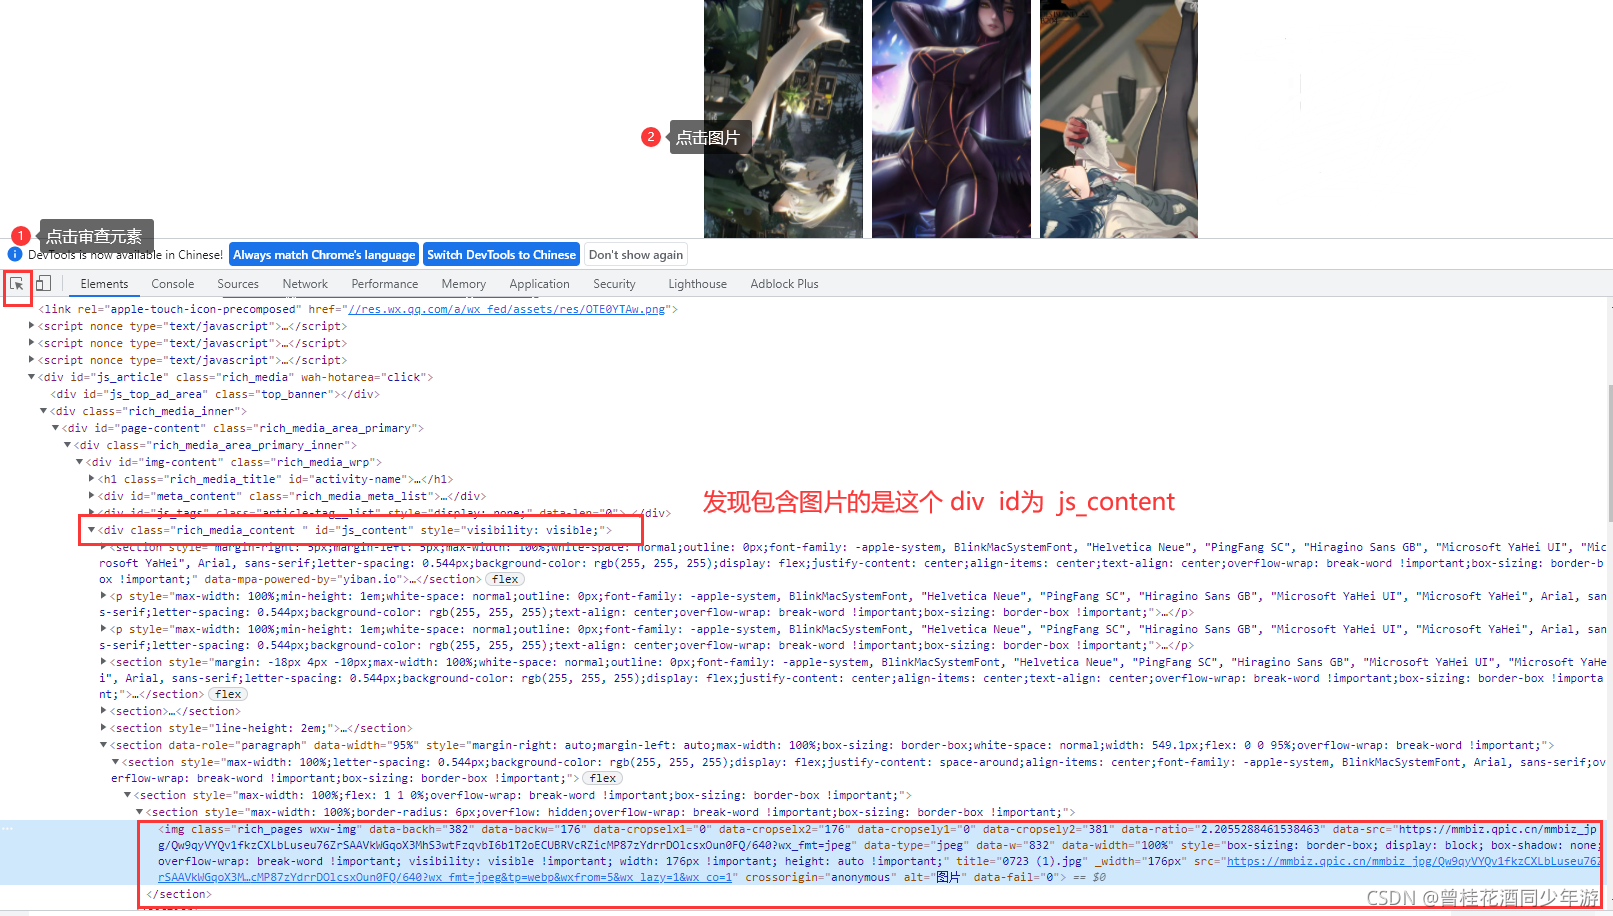Open the Elements tab
Image resolution: width=1613 pixels, height=916 pixels.
pyautogui.click(x=104, y=284)
